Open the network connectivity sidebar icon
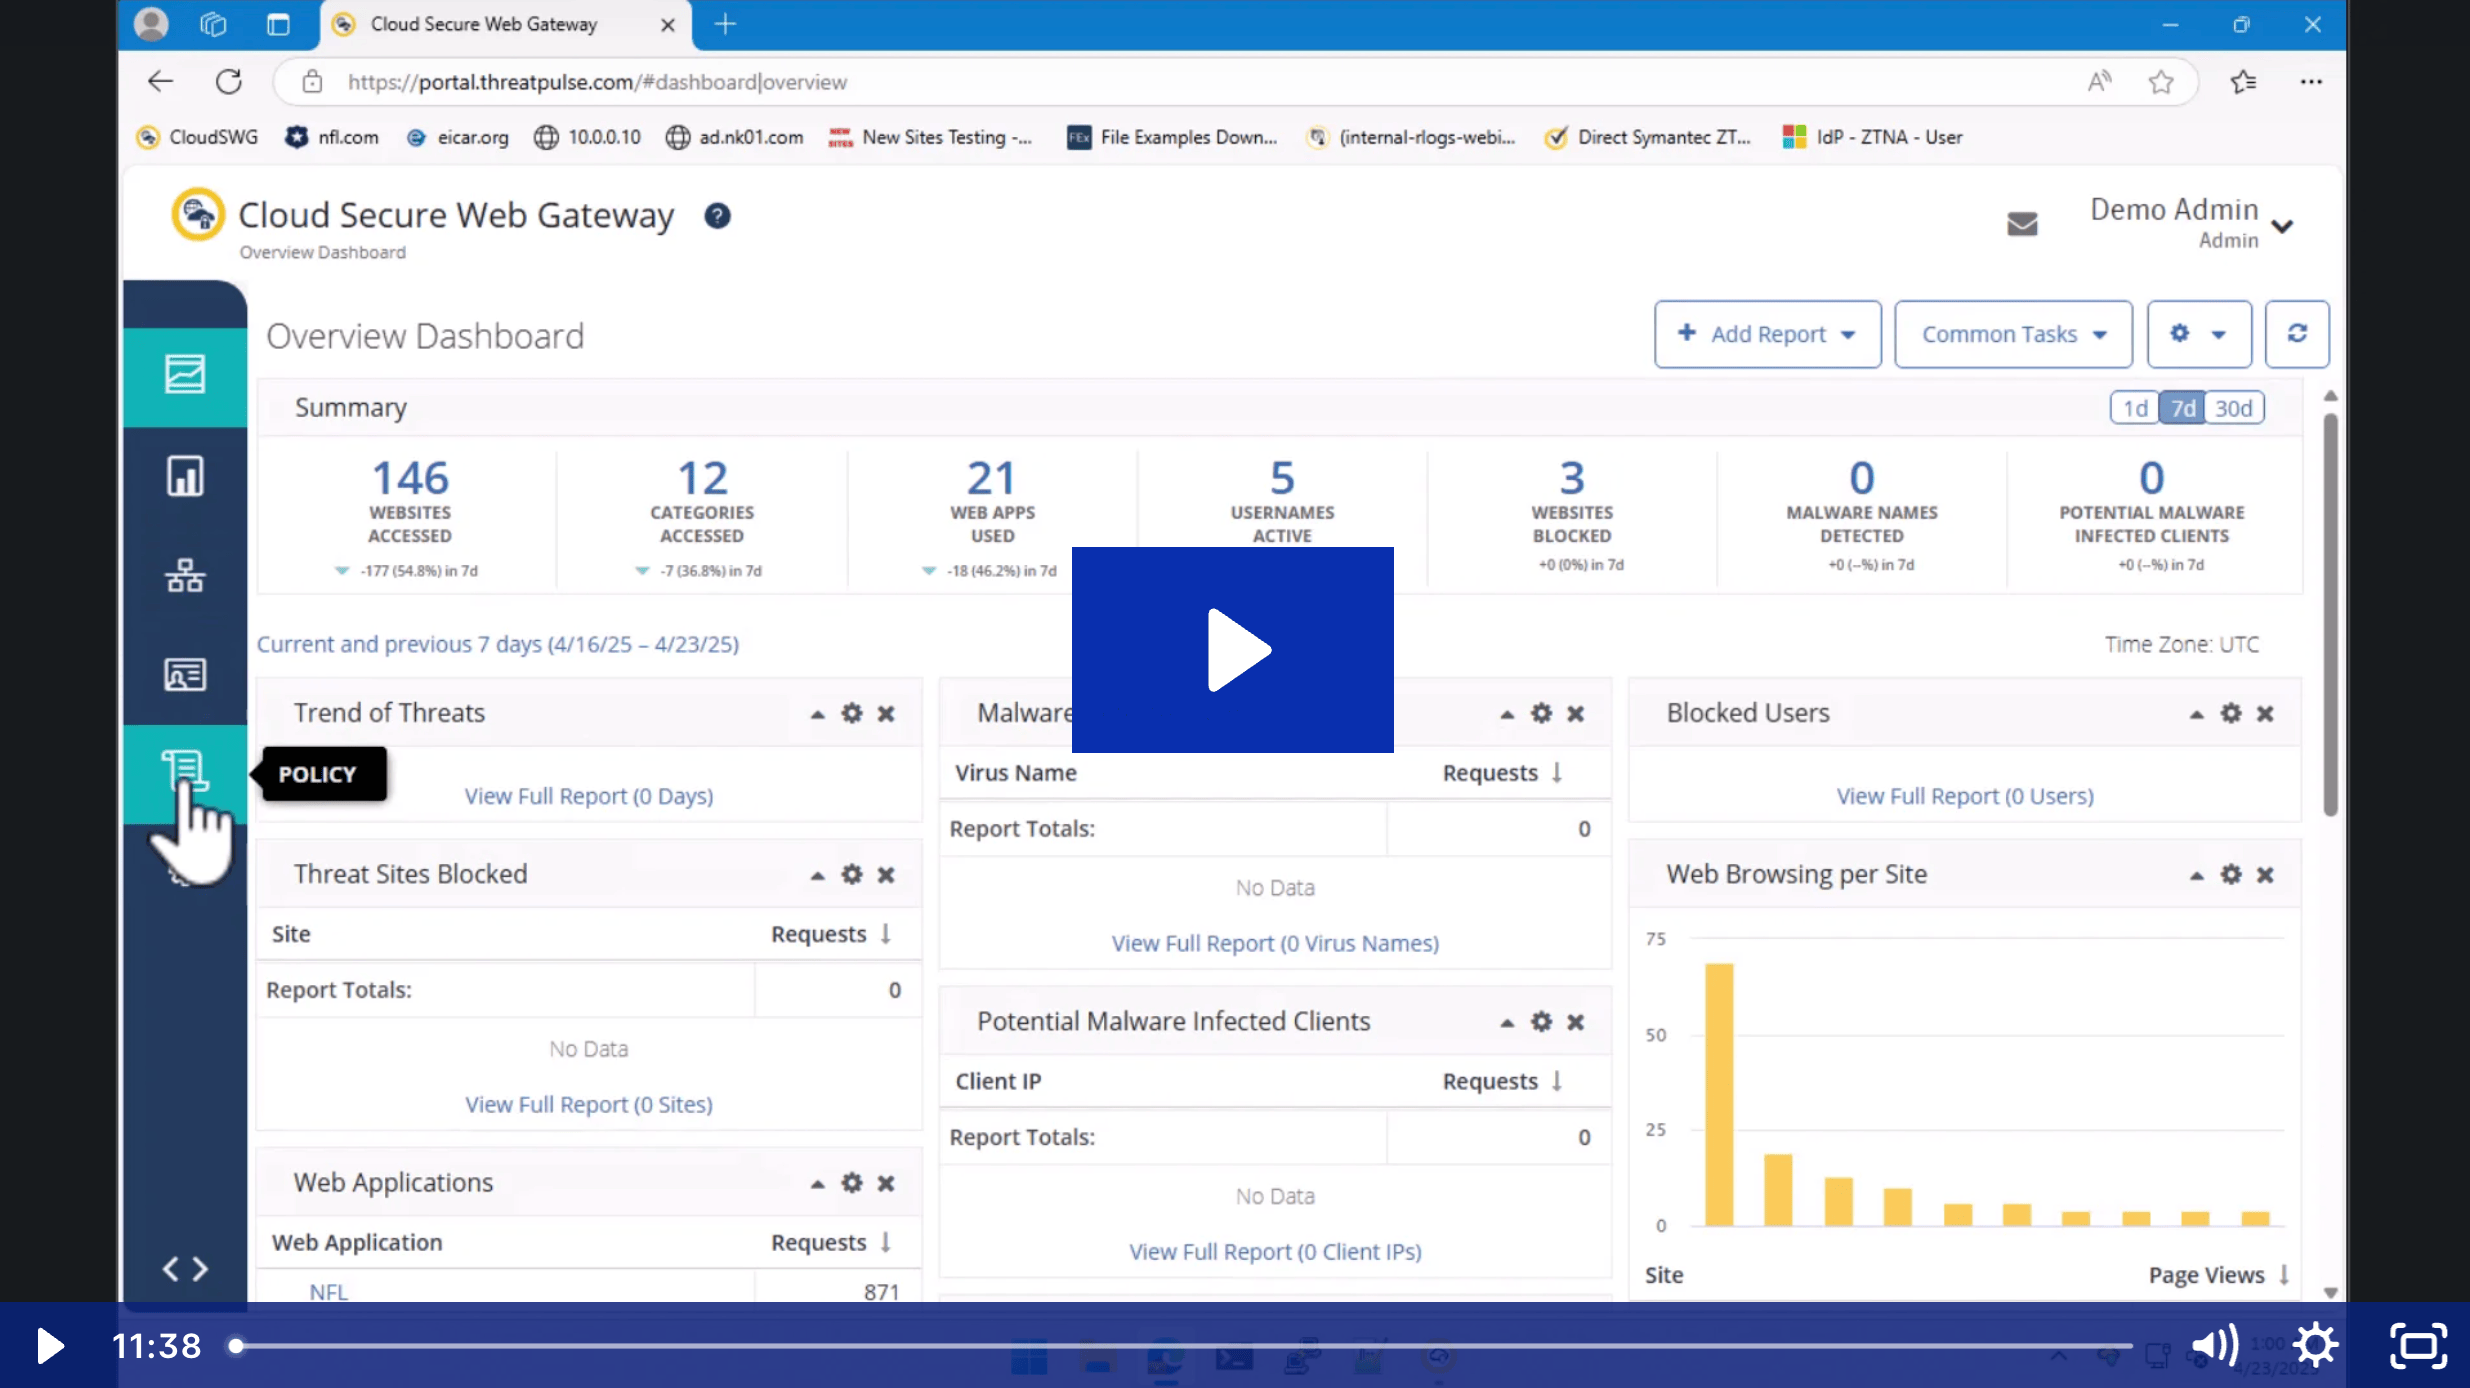 tap(185, 576)
